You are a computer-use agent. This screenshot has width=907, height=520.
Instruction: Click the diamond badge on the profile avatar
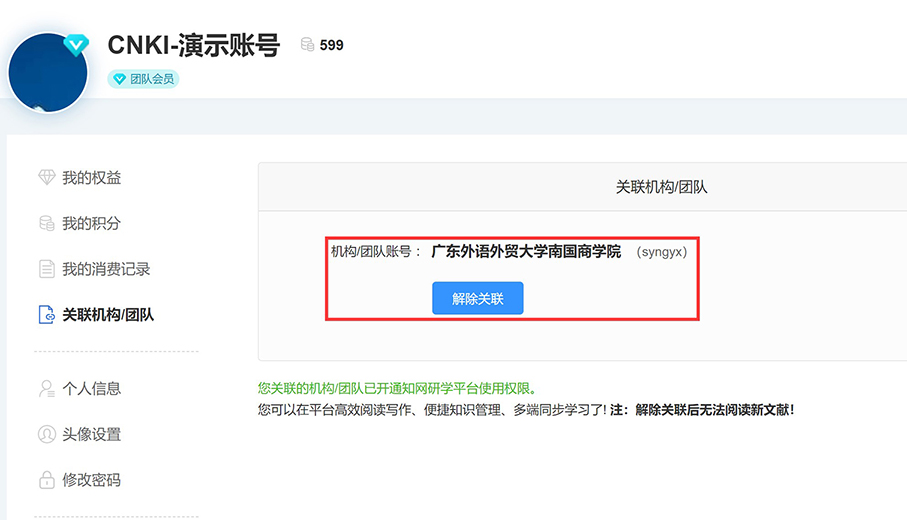point(76,45)
